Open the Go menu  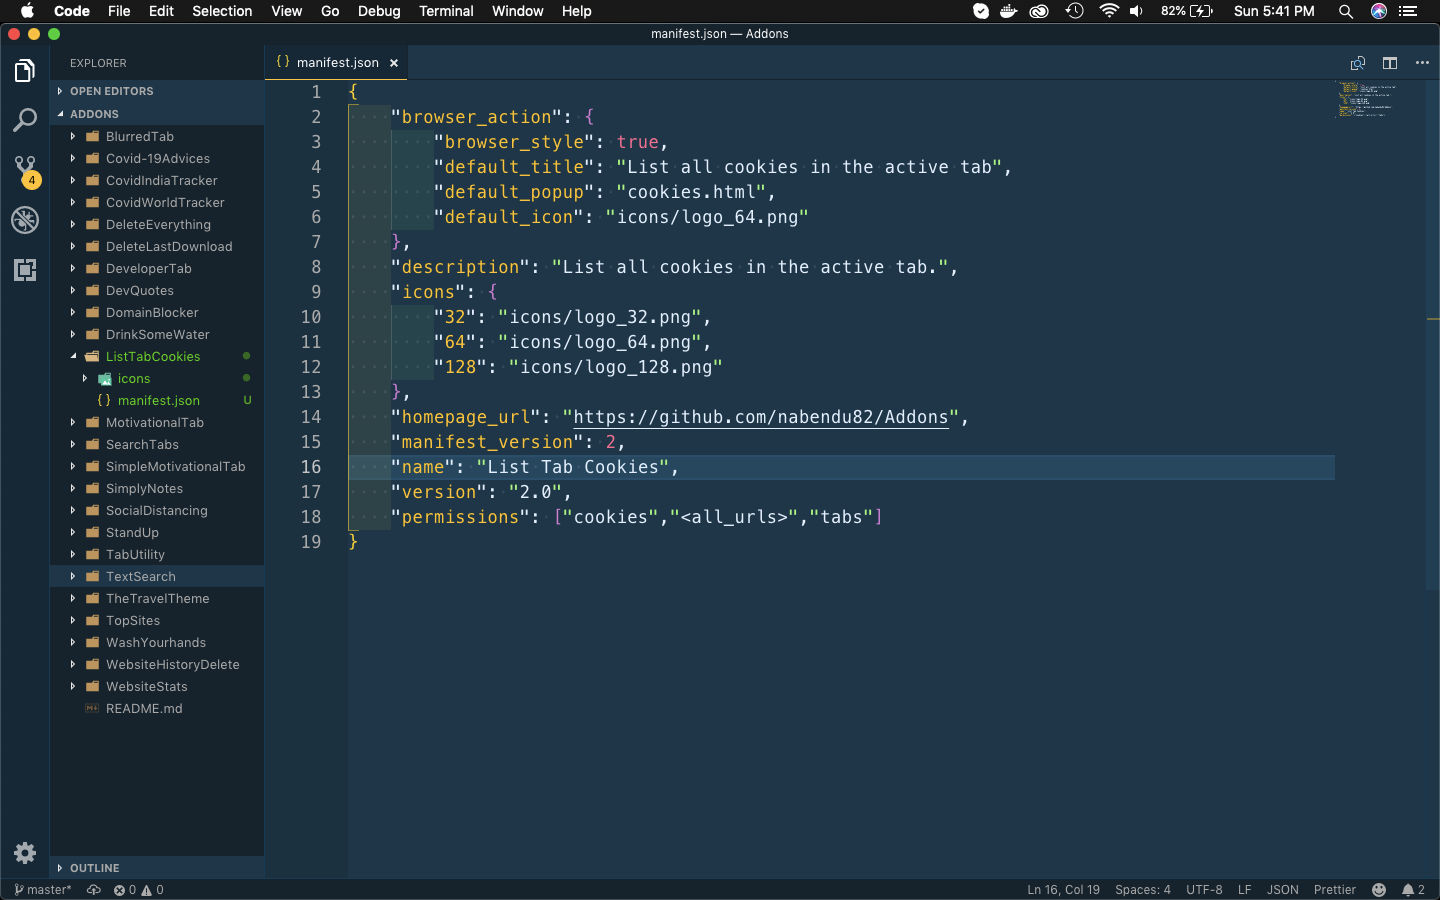click(x=330, y=11)
